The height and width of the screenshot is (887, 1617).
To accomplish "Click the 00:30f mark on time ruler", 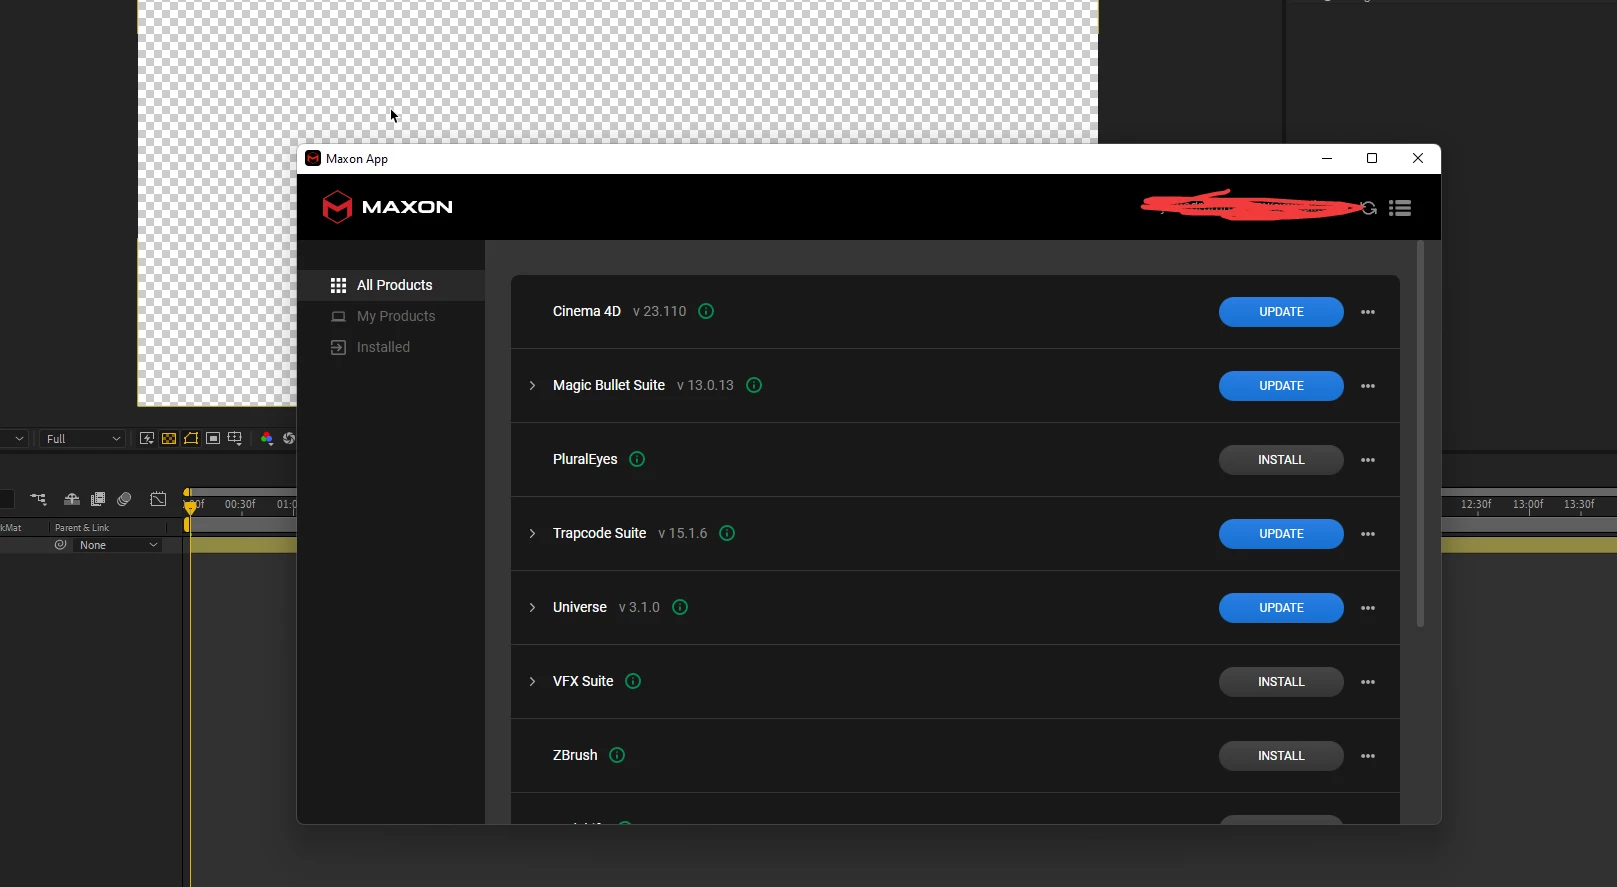I will [x=240, y=504].
